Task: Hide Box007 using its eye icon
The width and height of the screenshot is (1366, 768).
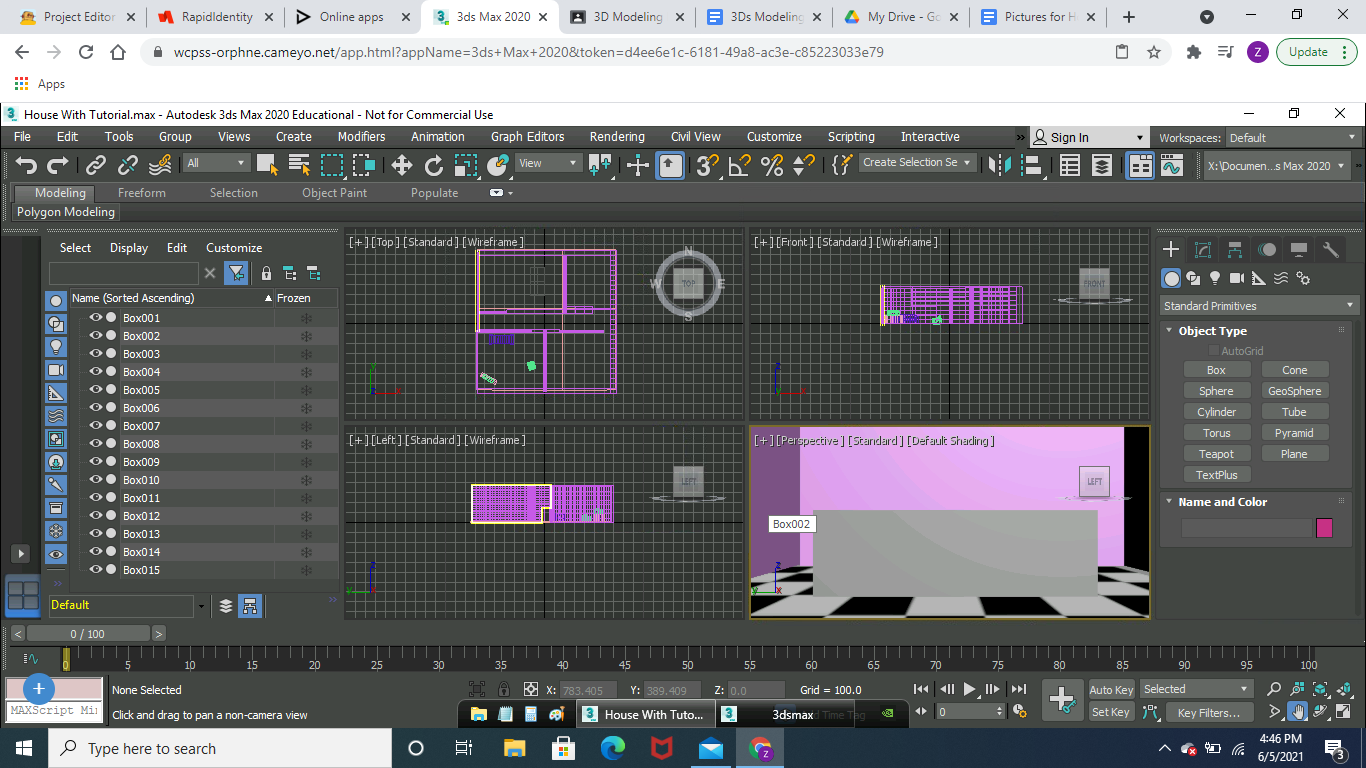Action: (96, 426)
